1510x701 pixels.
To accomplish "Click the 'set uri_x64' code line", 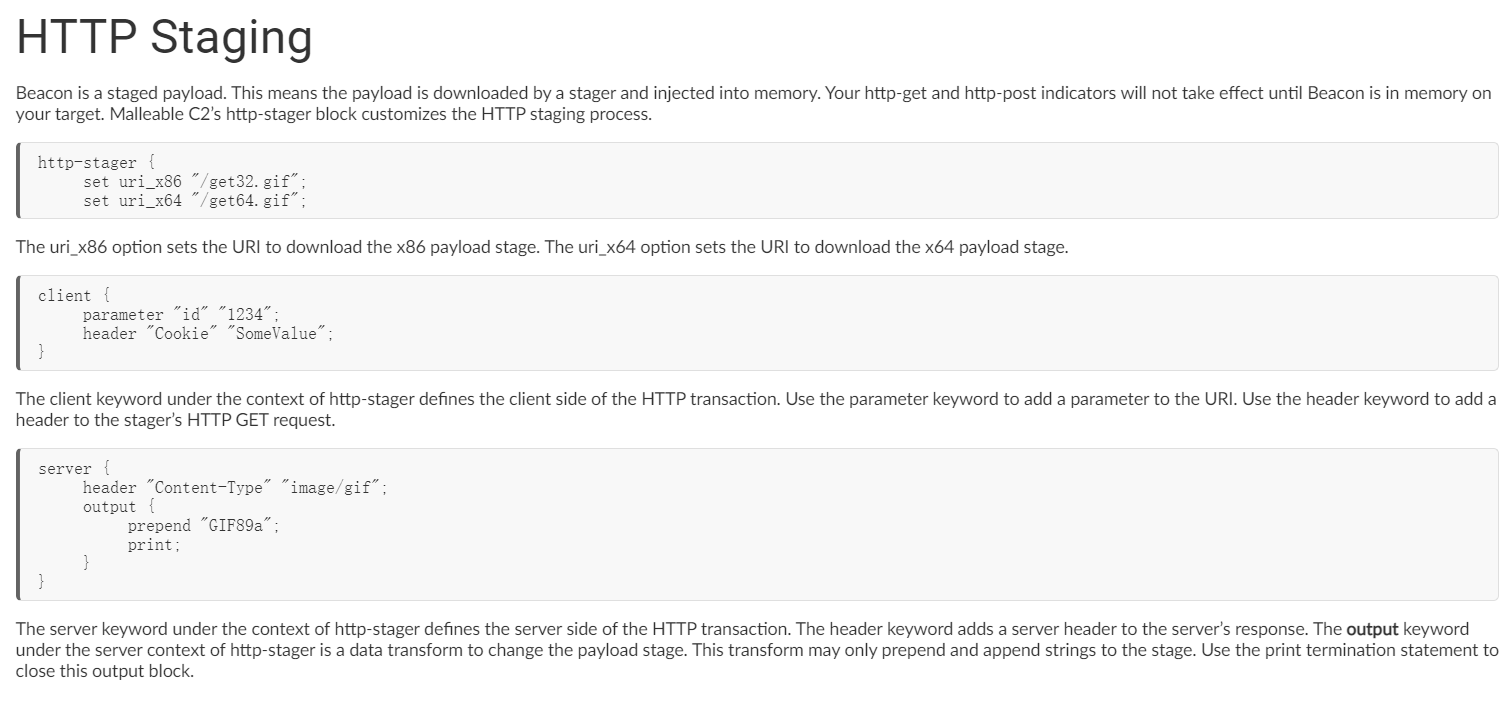I will (195, 201).
